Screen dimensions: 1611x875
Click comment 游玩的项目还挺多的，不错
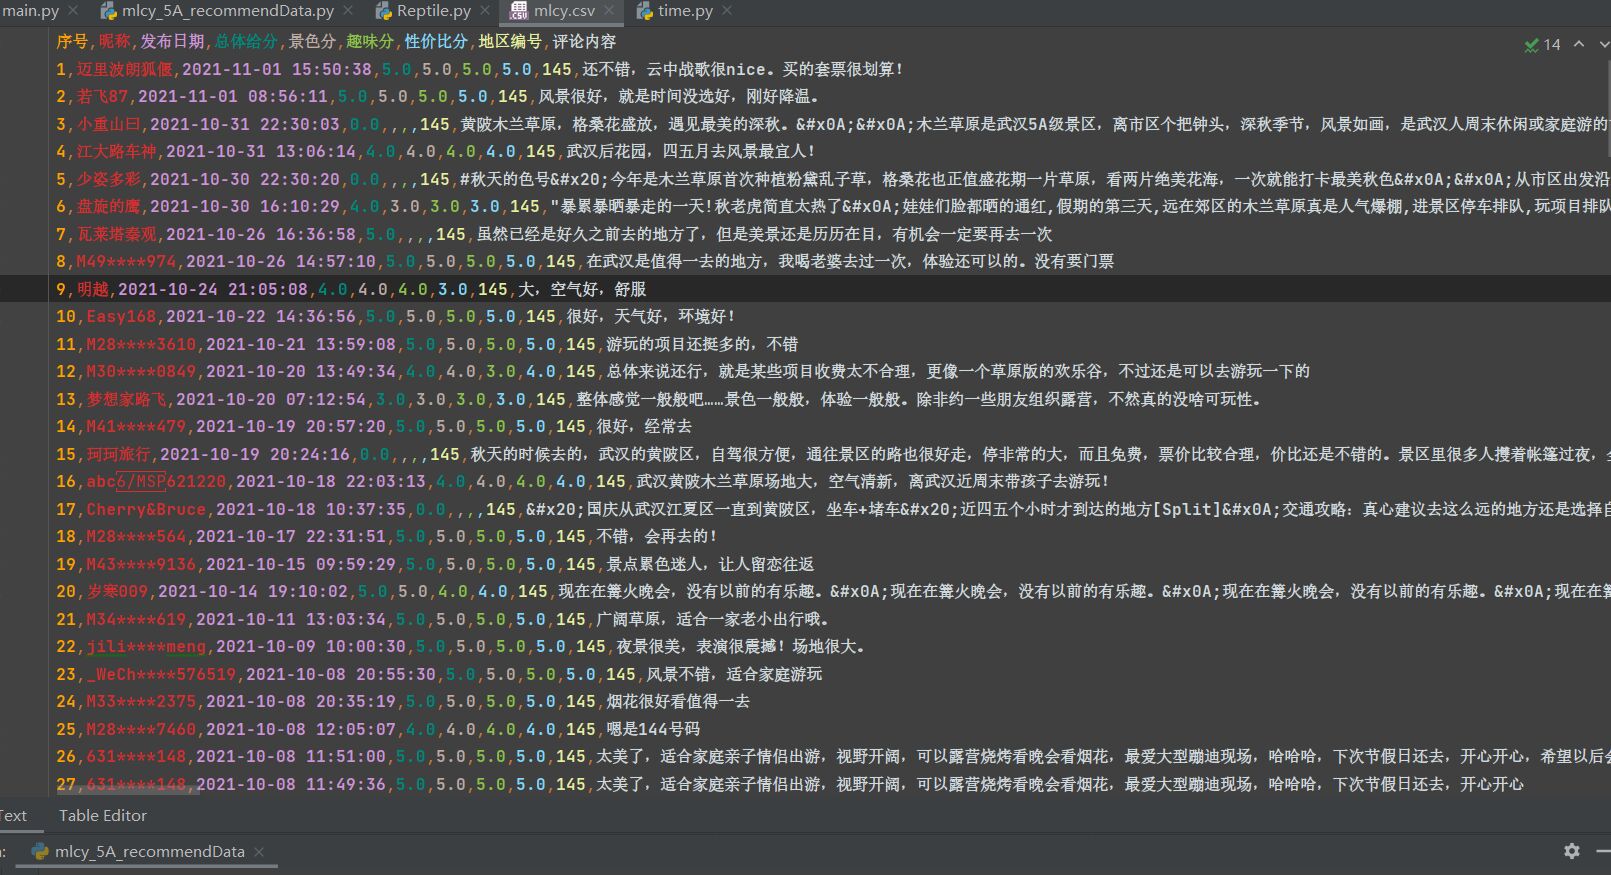(x=702, y=344)
